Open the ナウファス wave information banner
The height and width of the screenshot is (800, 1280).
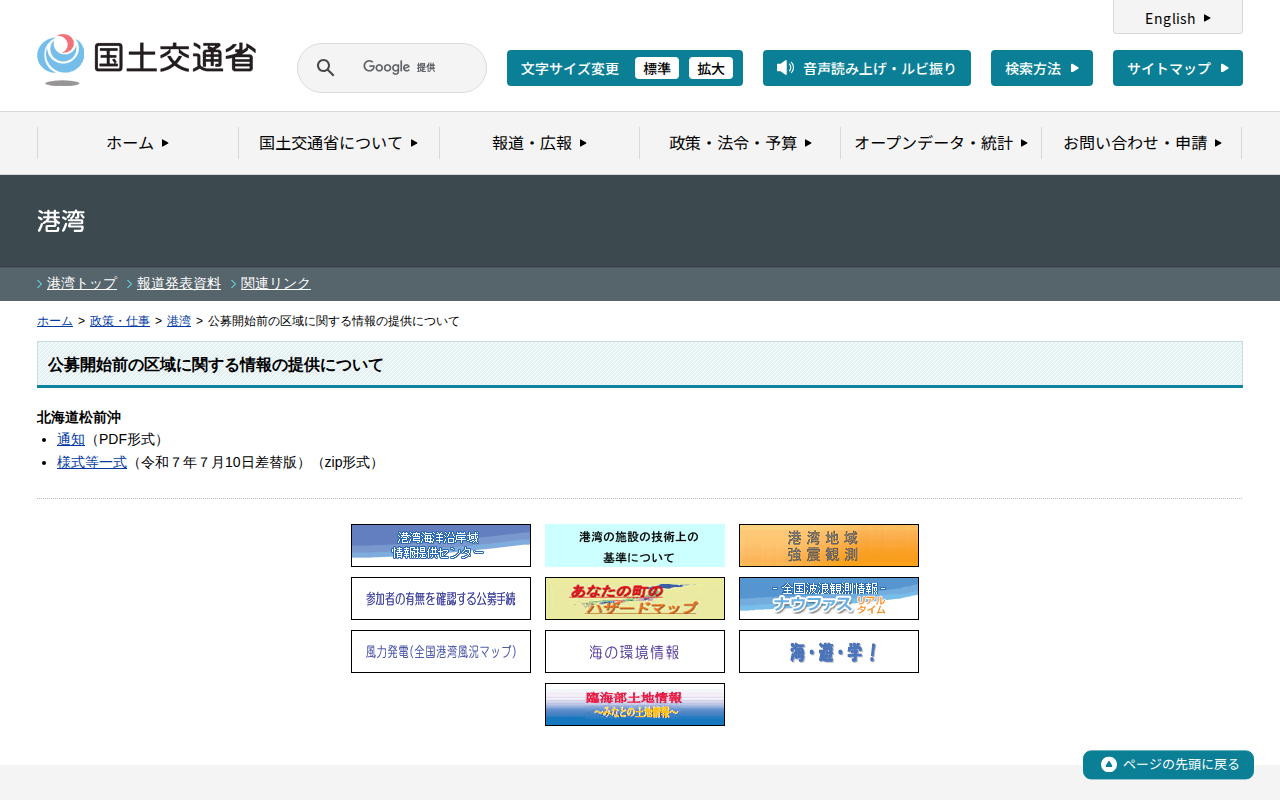pos(828,598)
